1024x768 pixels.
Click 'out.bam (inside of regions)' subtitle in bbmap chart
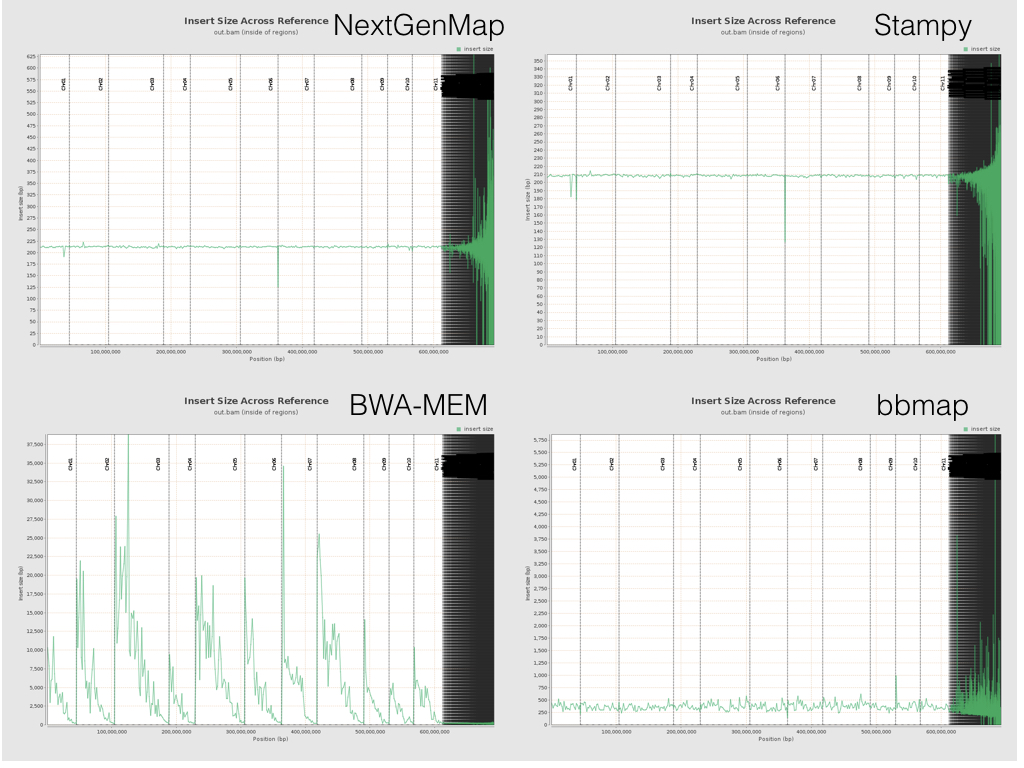763,412
